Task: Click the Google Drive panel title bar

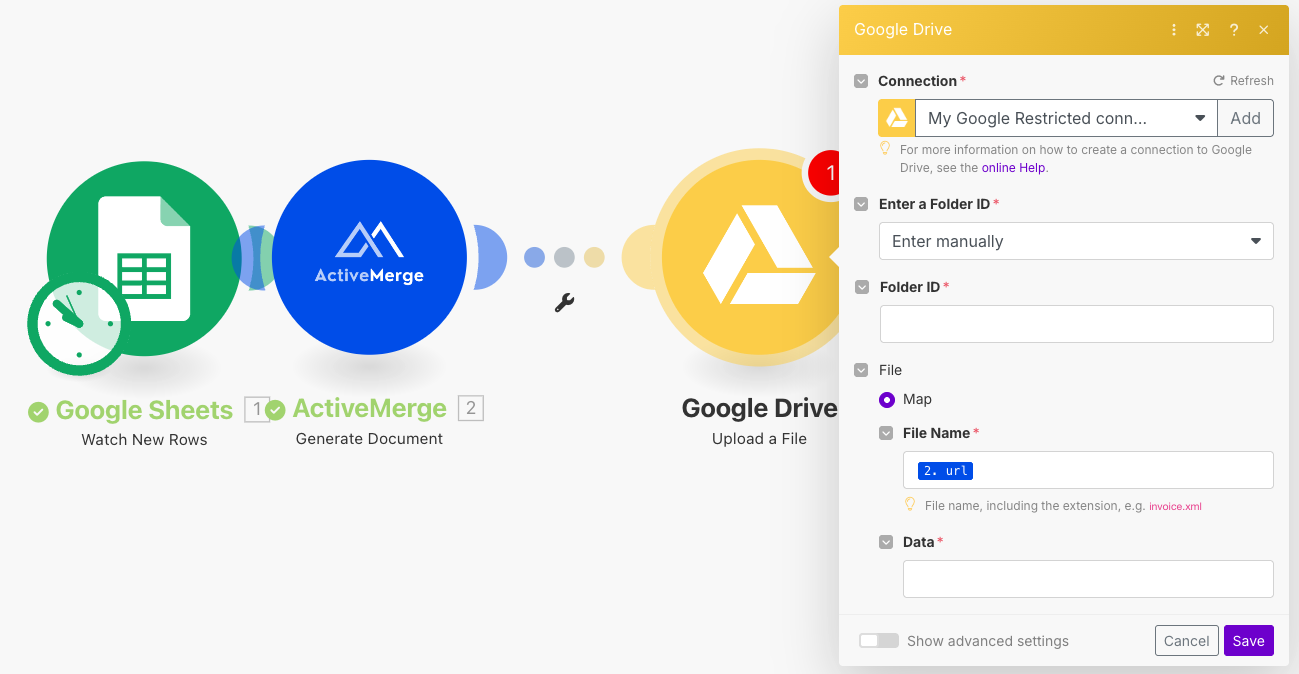Action: coord(1000,29)
